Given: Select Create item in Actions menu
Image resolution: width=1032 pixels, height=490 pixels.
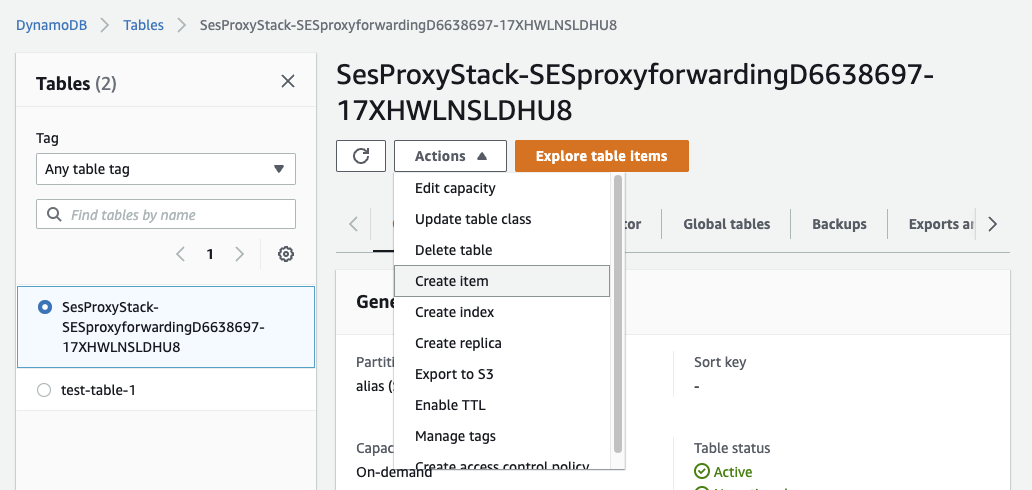Looking at the screenshot, I should [x=502, y=281].
